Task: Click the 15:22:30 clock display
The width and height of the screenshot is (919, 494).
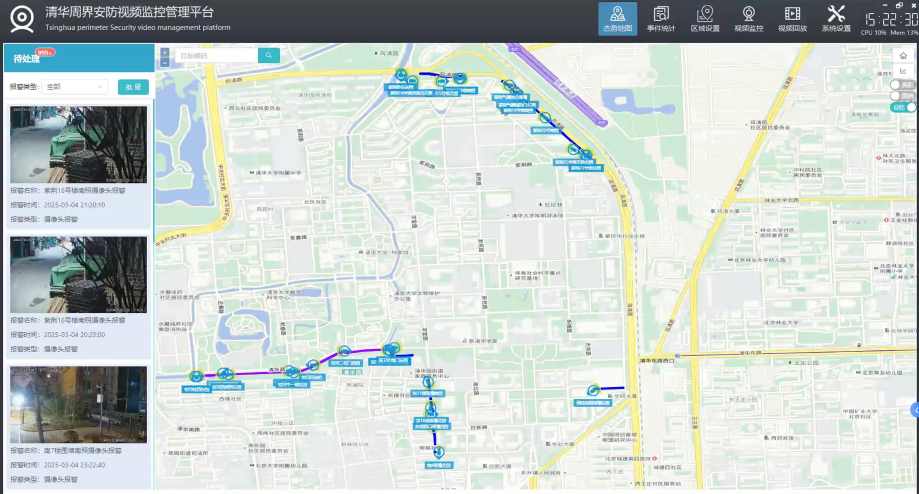Action: click(891, 19)
